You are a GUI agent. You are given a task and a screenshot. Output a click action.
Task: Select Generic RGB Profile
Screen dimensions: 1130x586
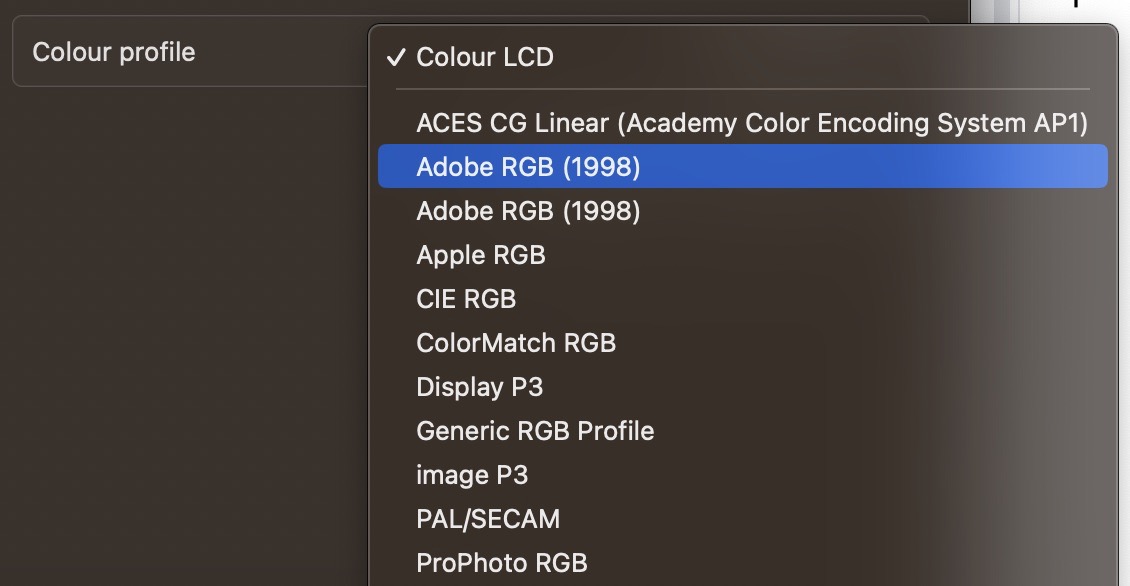(743, 431)
